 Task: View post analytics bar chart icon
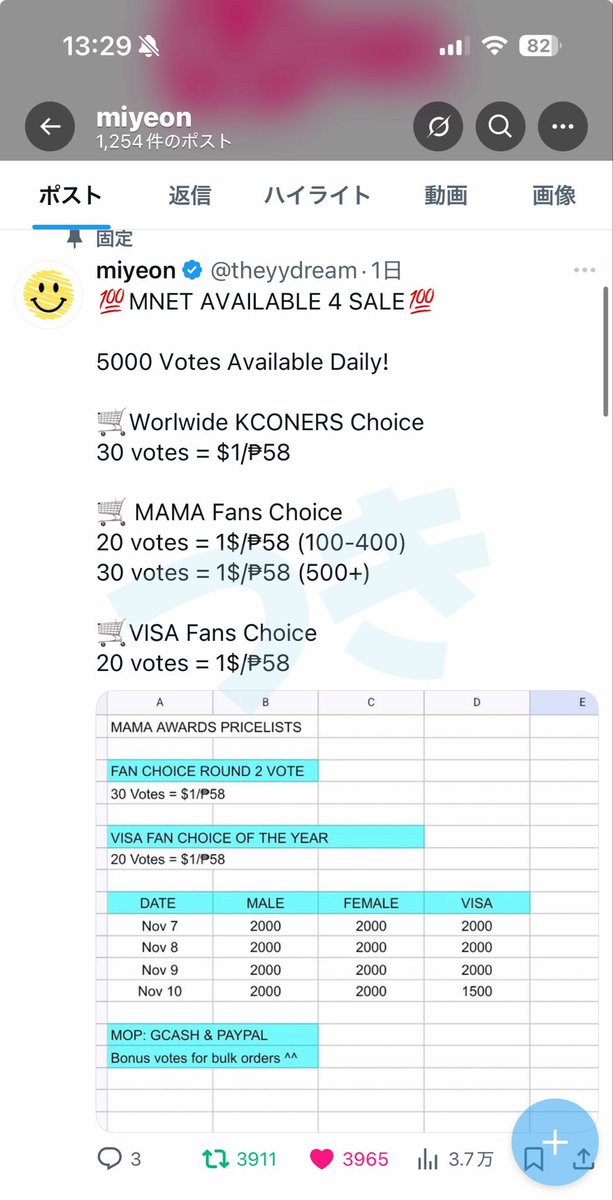pos(427,1159)
